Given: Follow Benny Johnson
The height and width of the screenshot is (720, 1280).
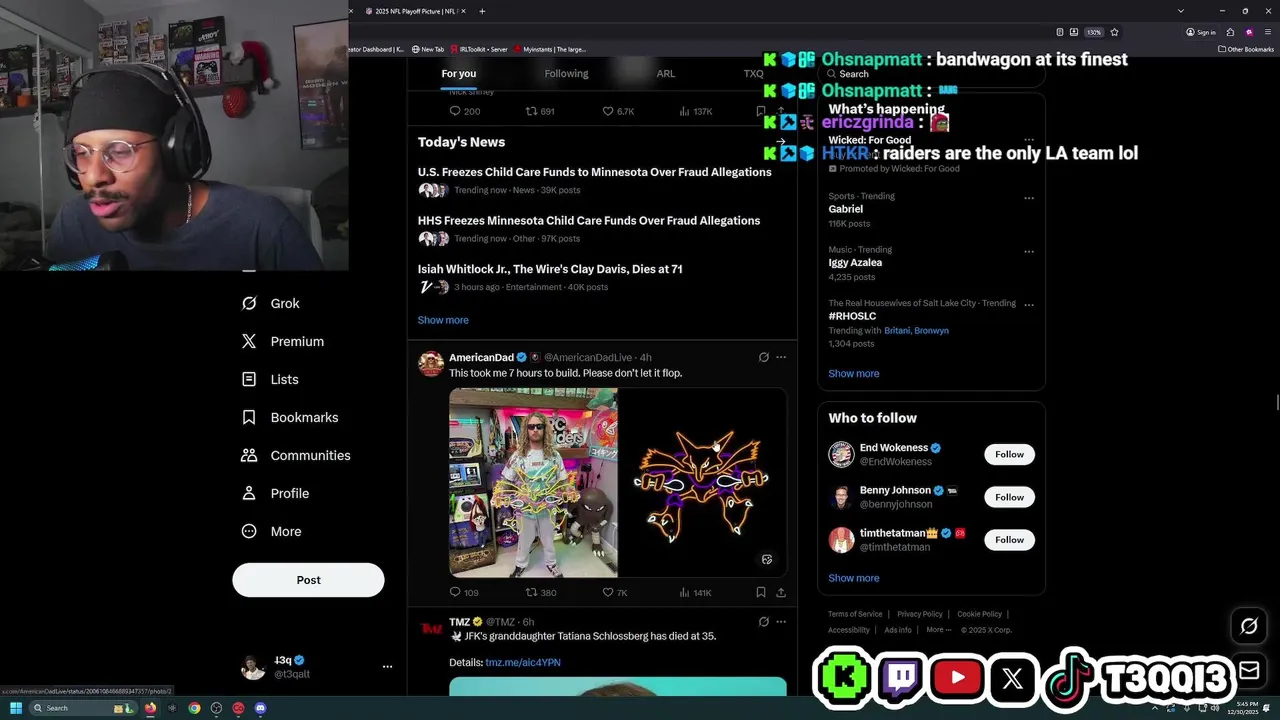Looking at the screenshot, I should coord(1009,497).
